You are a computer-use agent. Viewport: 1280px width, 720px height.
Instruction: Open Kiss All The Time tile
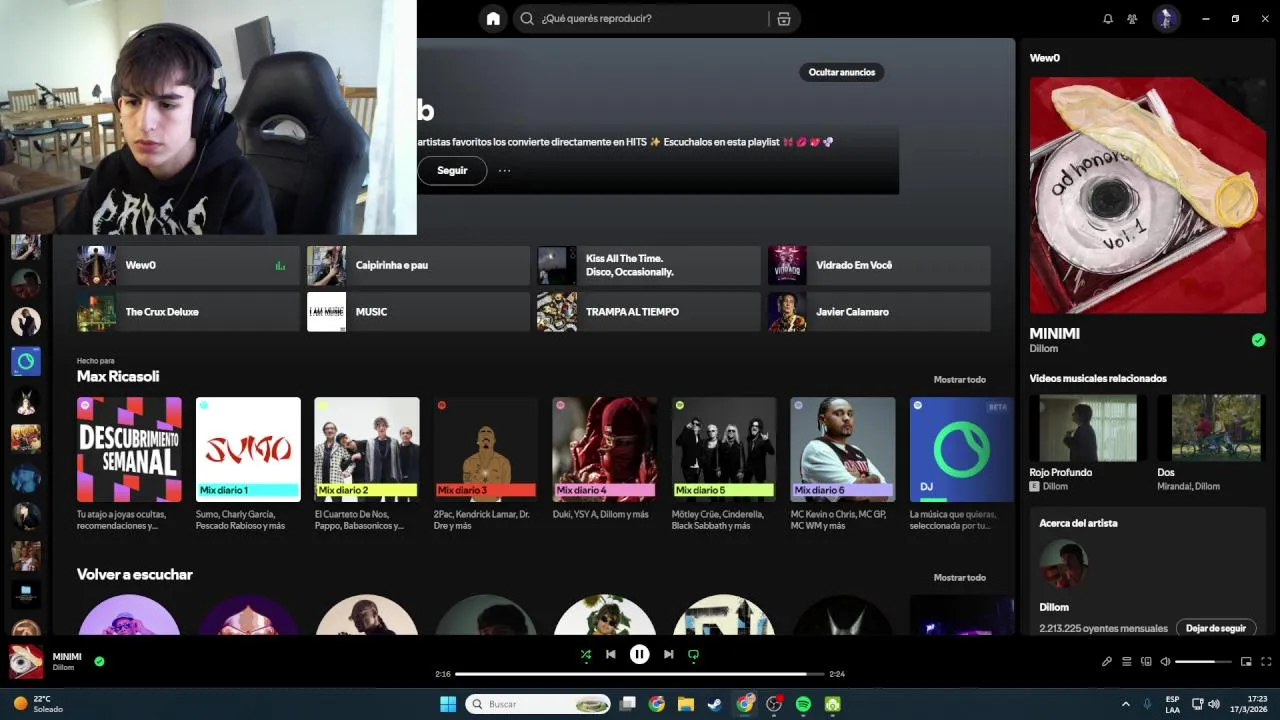[x=649, y=265]
